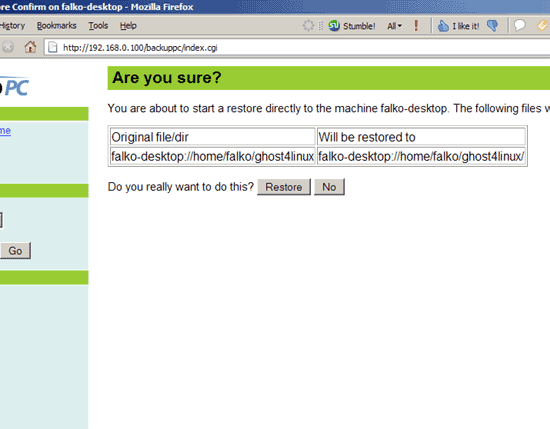Click 'Will be restored to' header cell

point(421,137)
